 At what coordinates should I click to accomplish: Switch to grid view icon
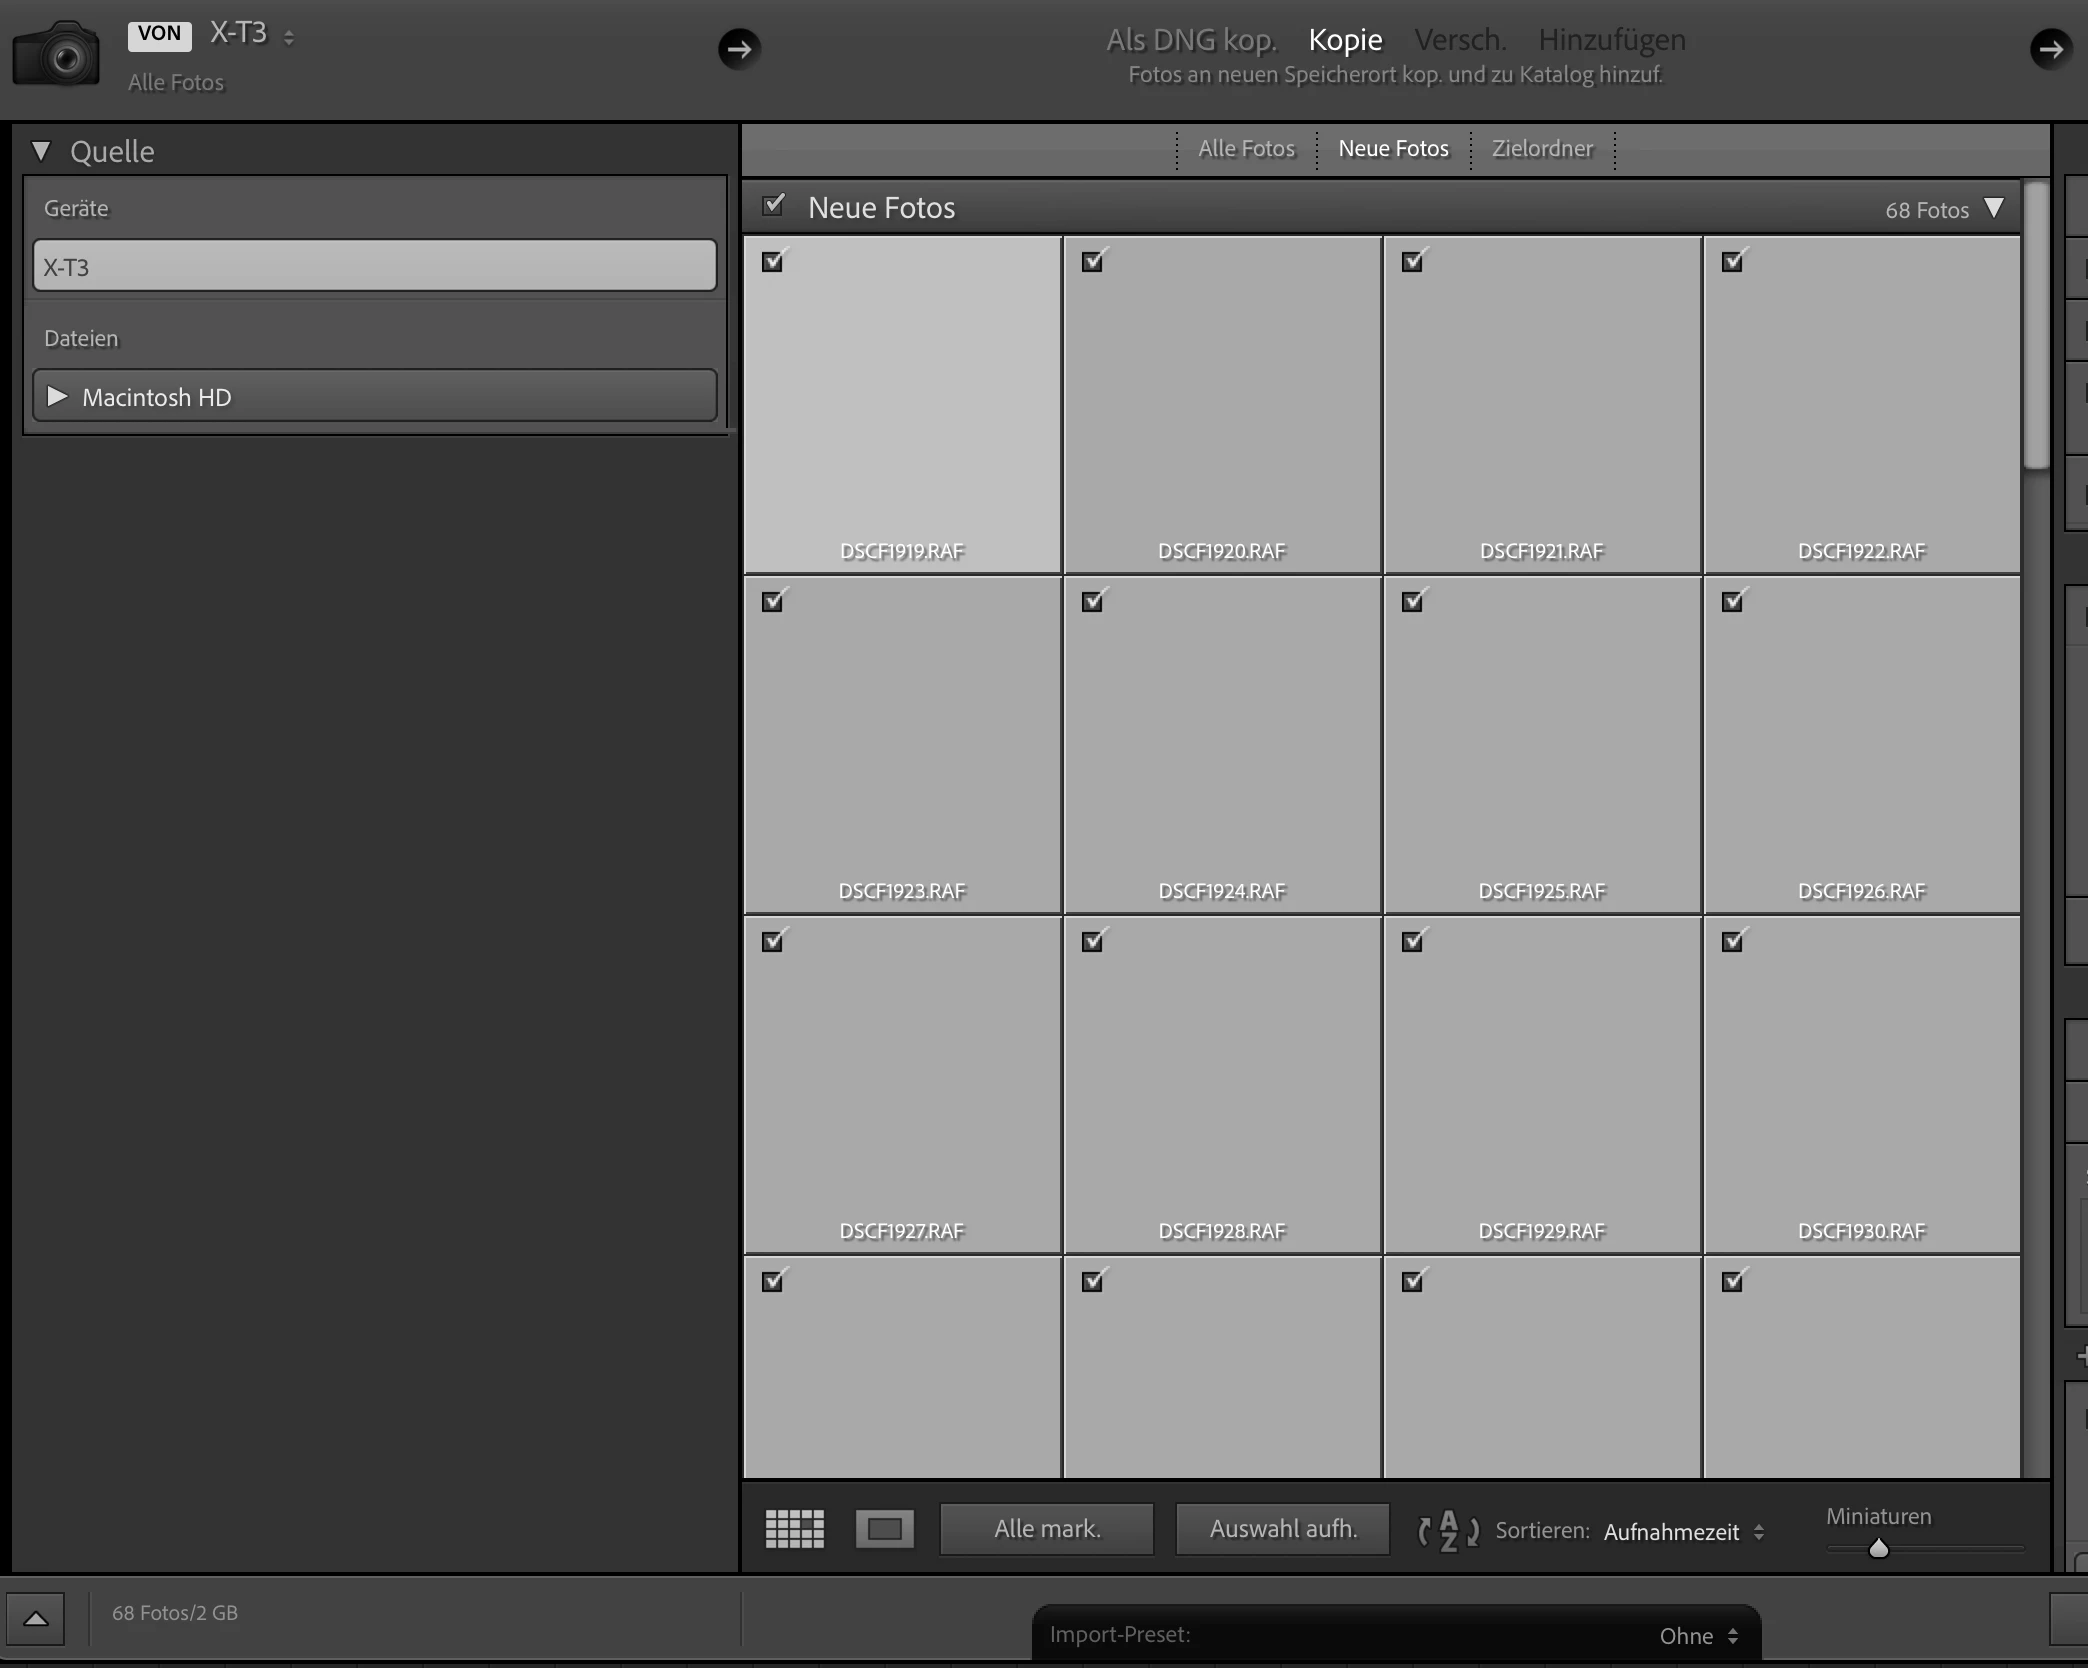coord(794,1529)
